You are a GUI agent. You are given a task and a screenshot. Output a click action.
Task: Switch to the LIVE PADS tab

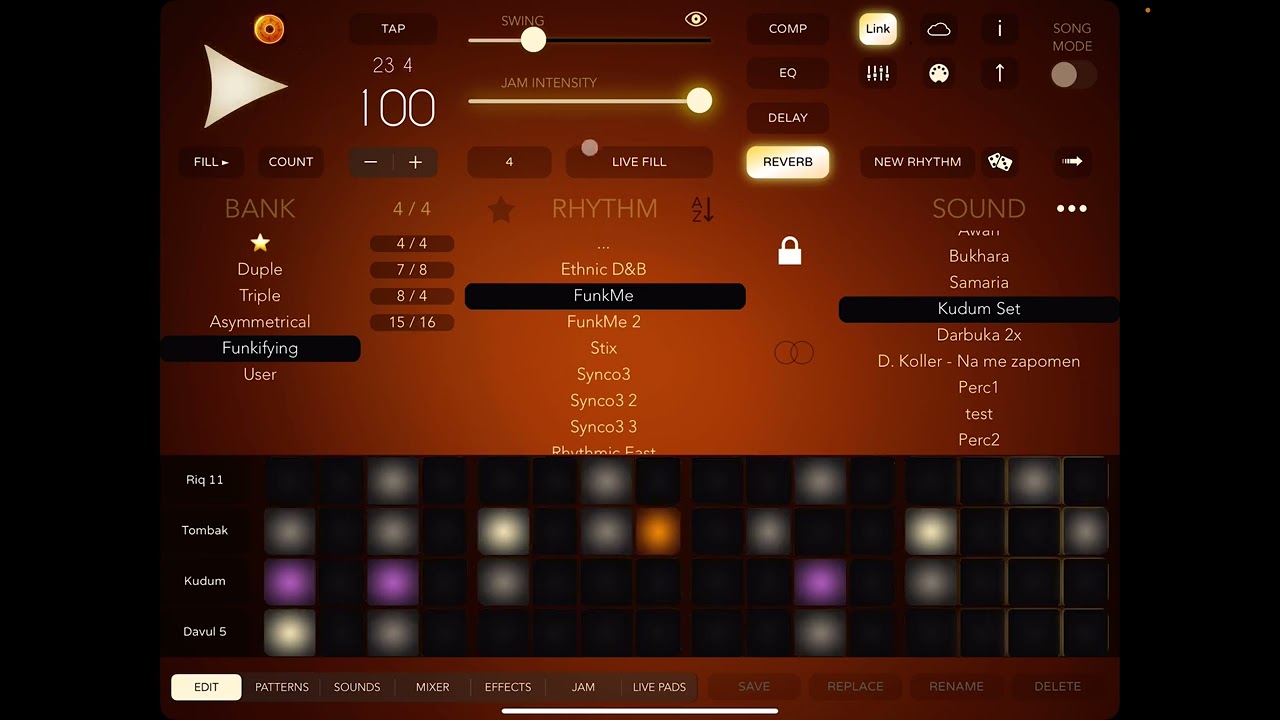point(659,687)
